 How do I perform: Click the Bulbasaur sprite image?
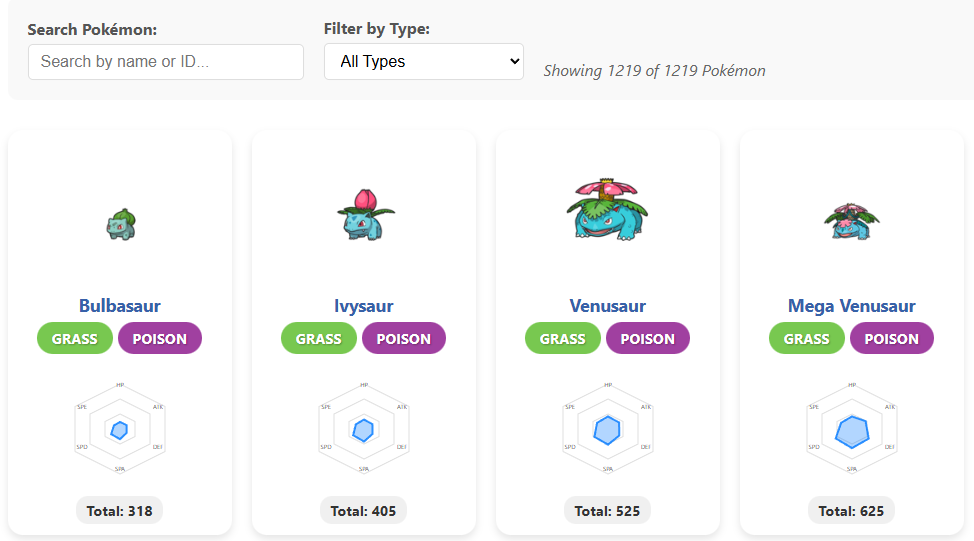120,224
